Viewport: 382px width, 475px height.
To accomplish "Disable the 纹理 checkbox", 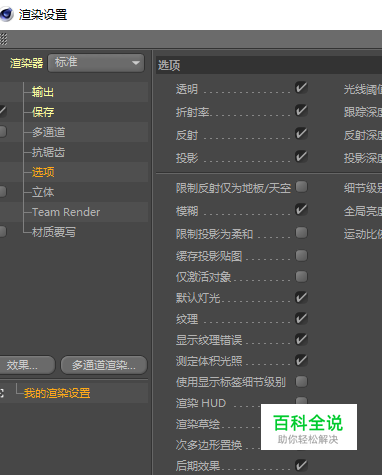I will click(301, 318).
